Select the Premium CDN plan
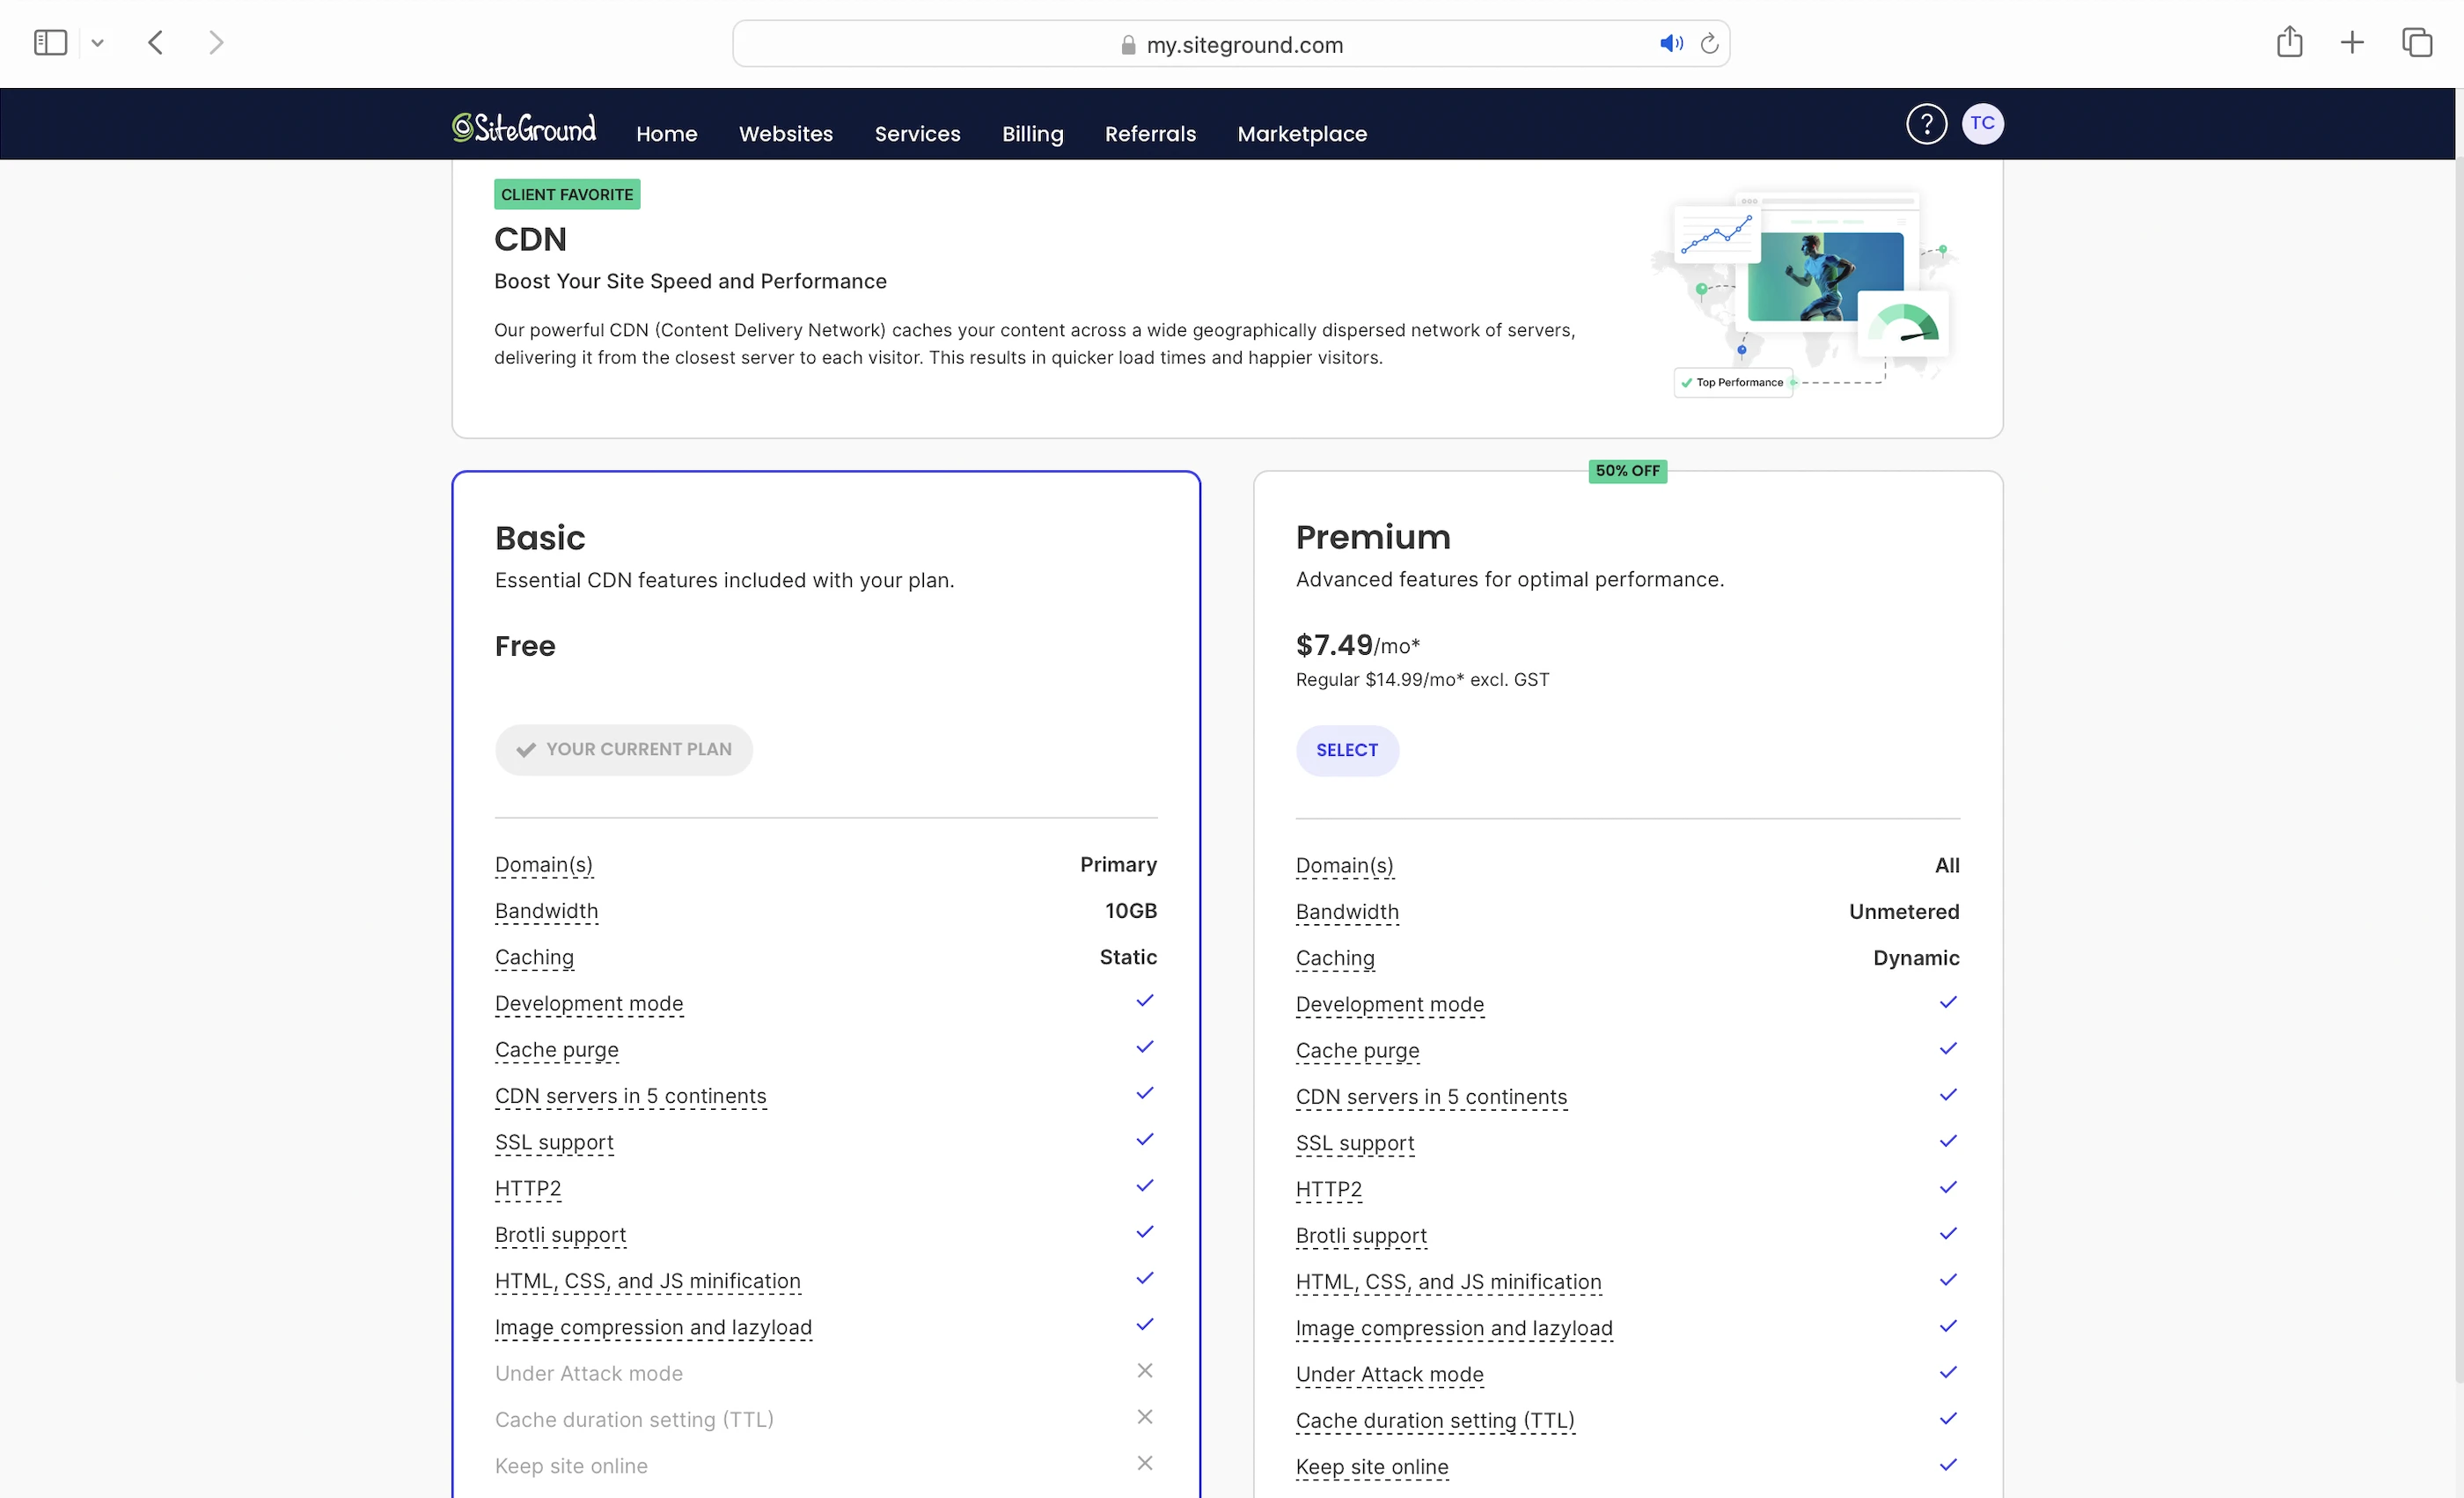The height and width of the screenshot is (1498, 2464). [1346, 750]
